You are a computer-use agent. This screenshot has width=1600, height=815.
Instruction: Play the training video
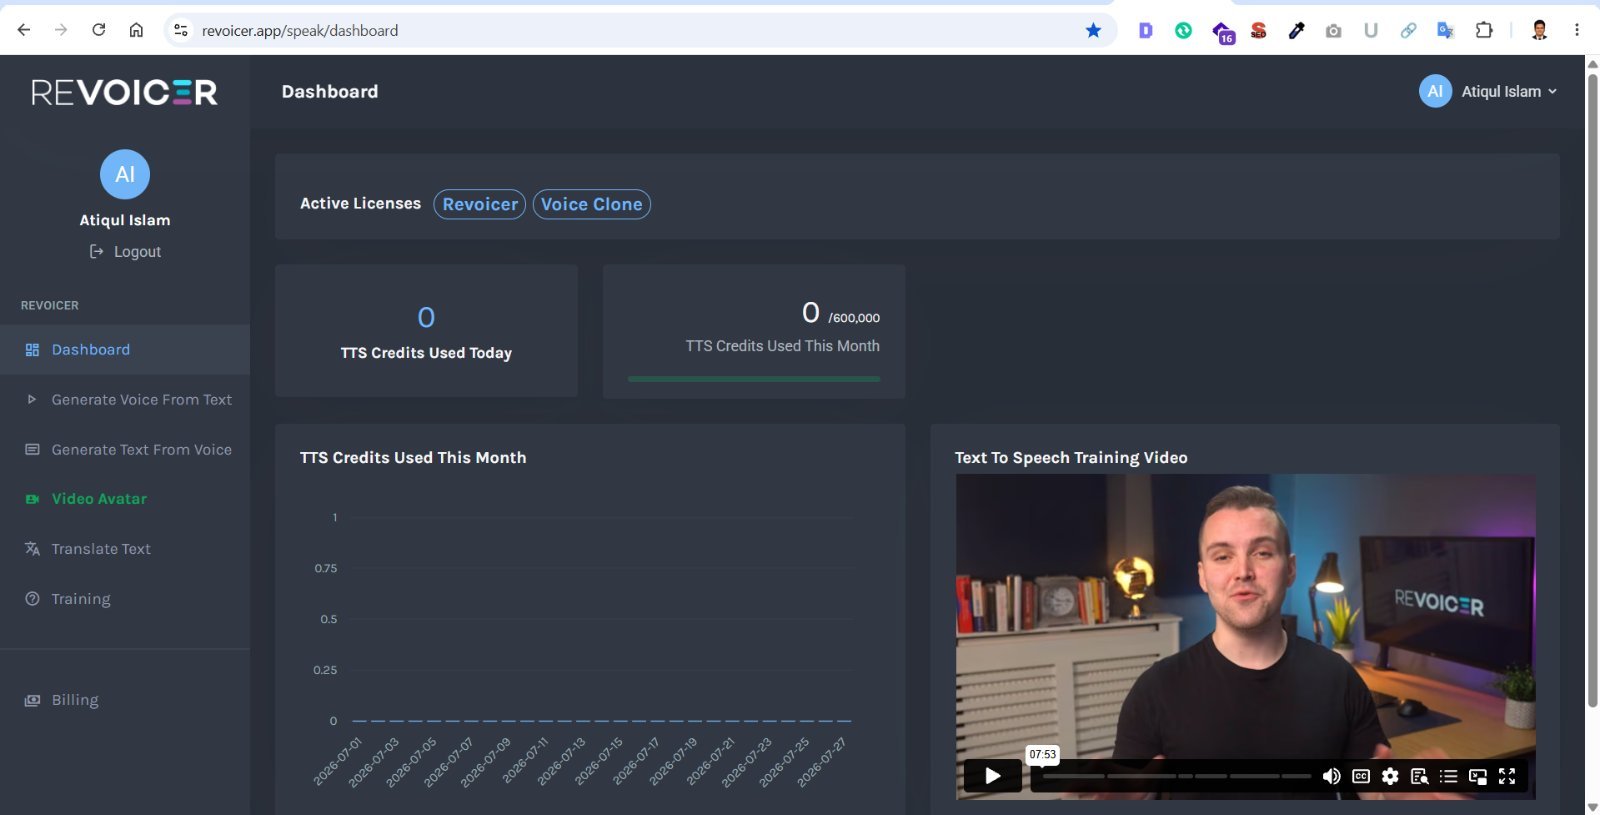click(x=992, y=776)
